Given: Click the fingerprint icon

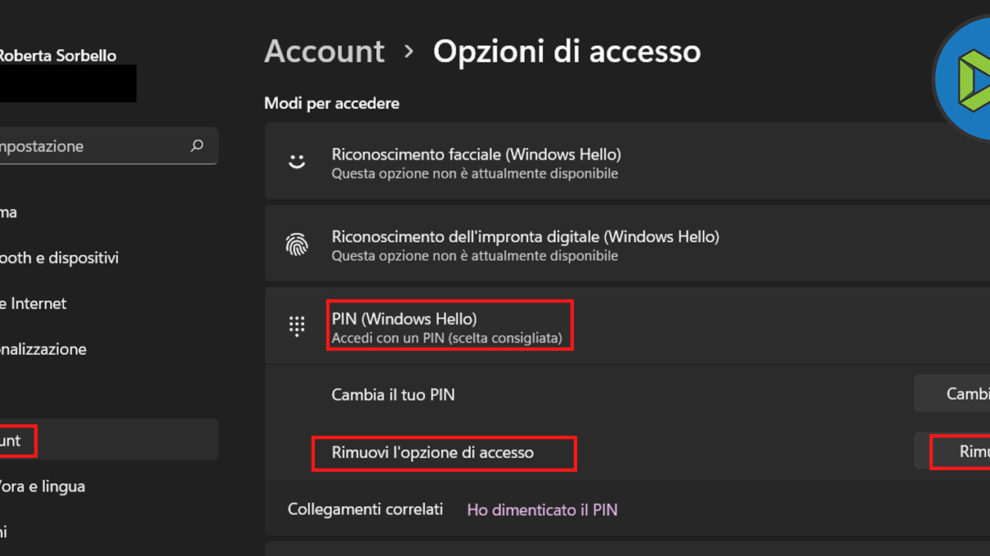Looking at the screenshot, I should 297,245.
